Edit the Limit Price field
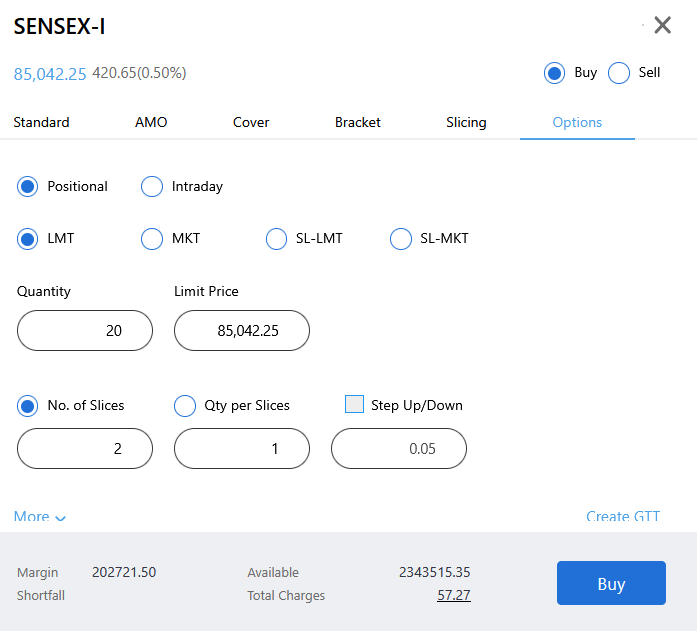697x631 pixels. [242, 331]
